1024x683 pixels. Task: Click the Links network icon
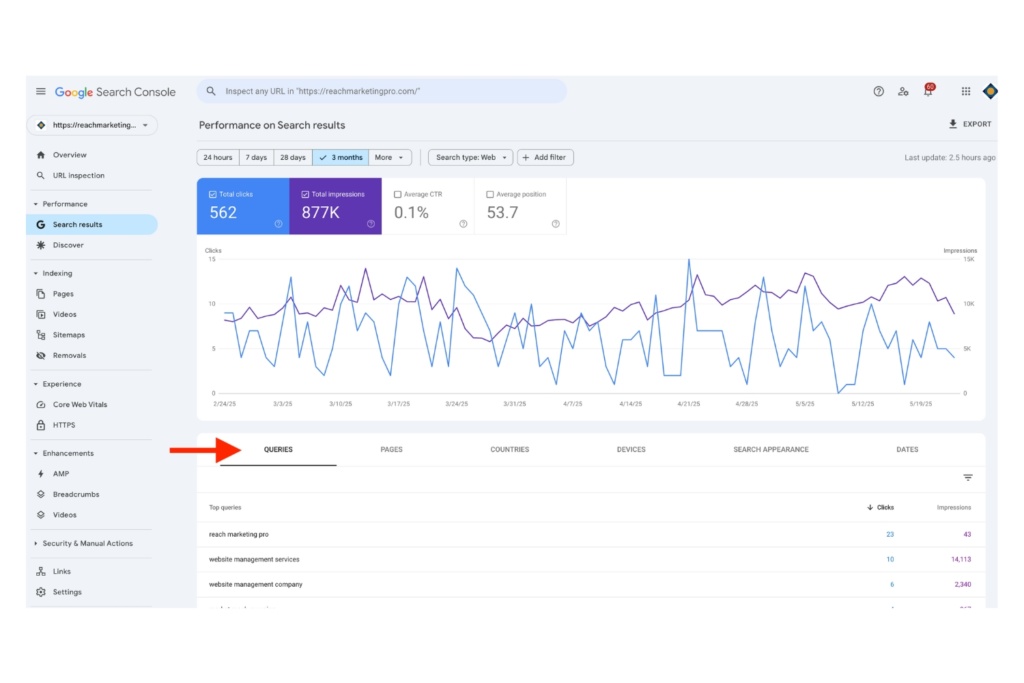pyautogui.click(x=40, y=571)
